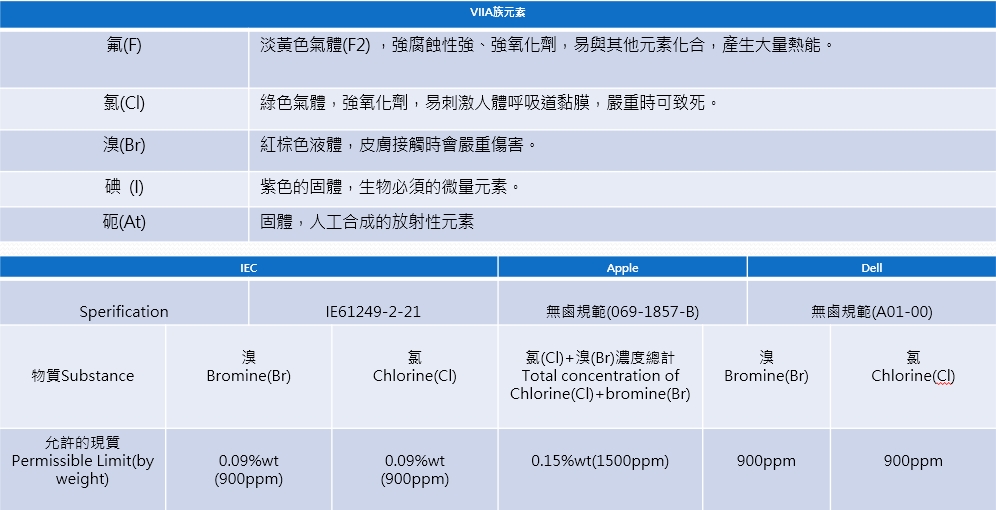Click the 物質Substance row label
The width and height of the screenshot is (996, 510).
[83, 376]
